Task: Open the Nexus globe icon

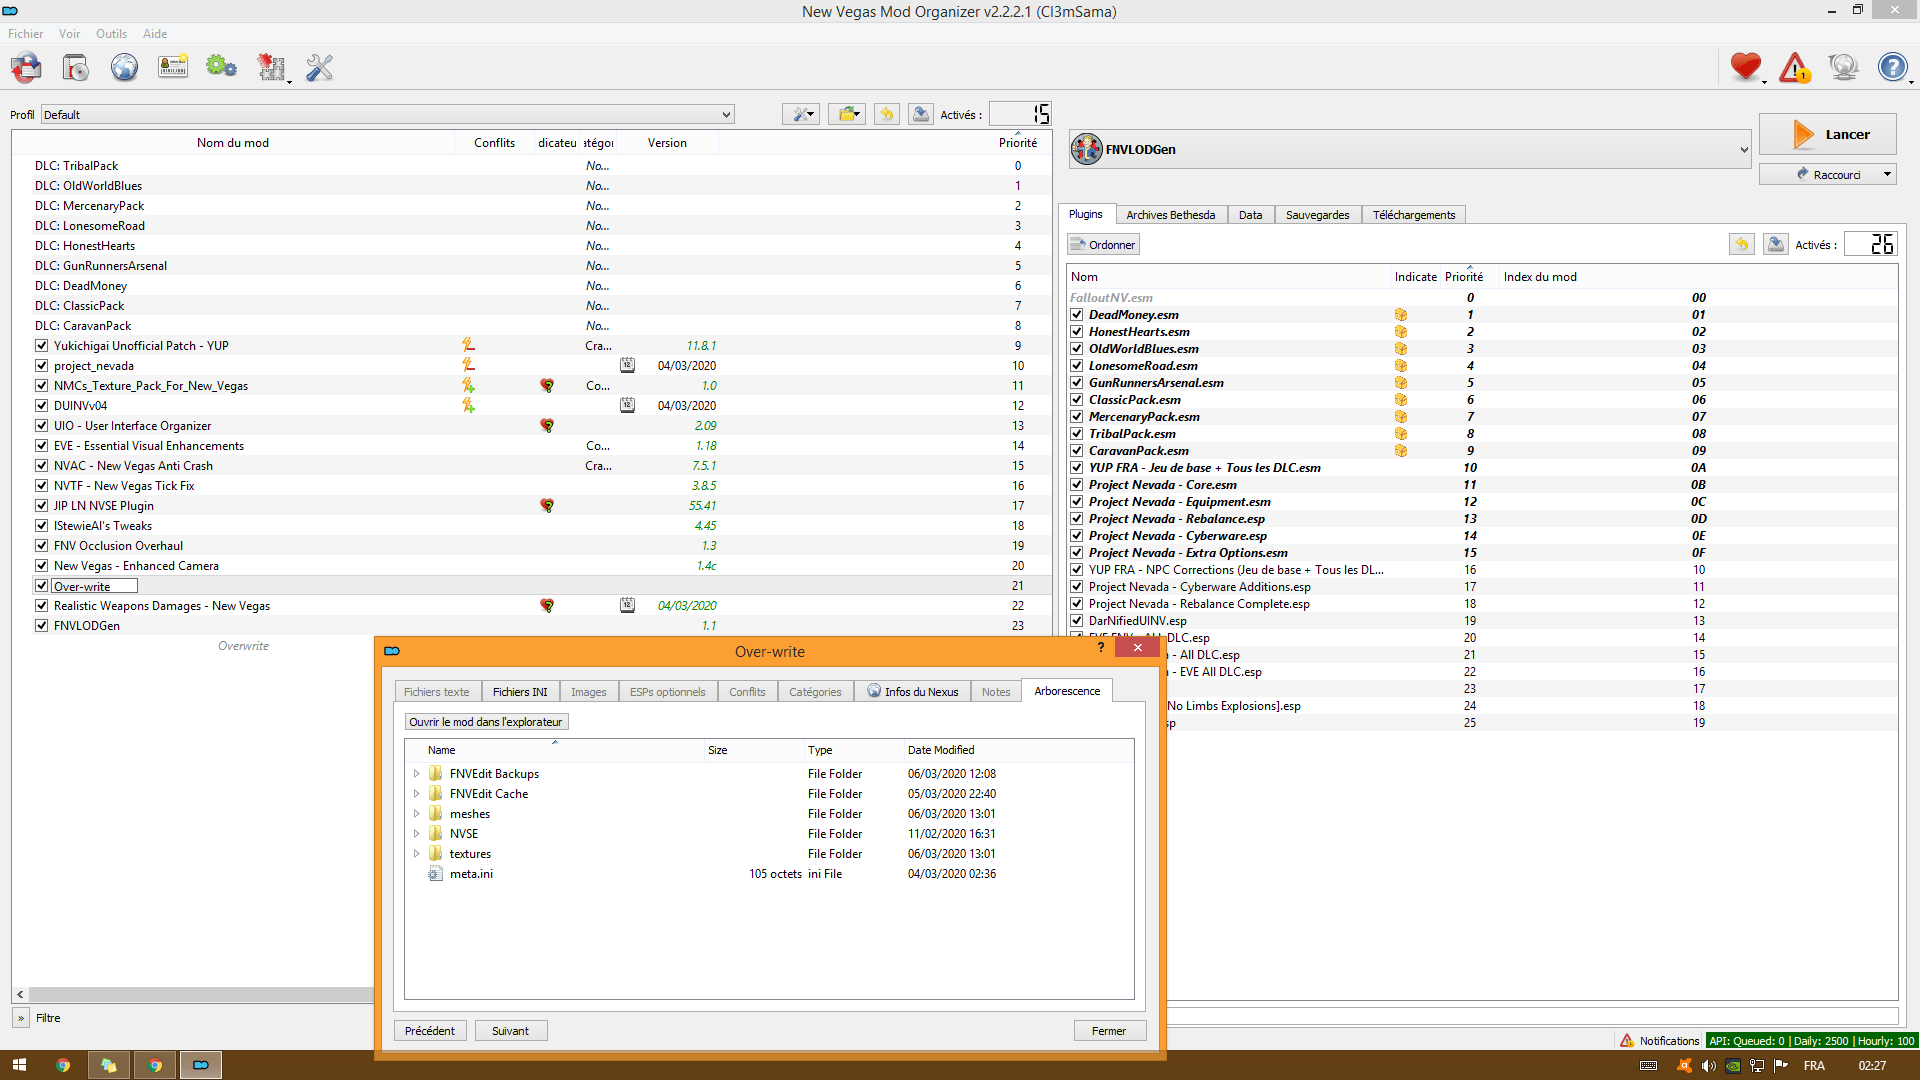Action: tap(124, 67)
